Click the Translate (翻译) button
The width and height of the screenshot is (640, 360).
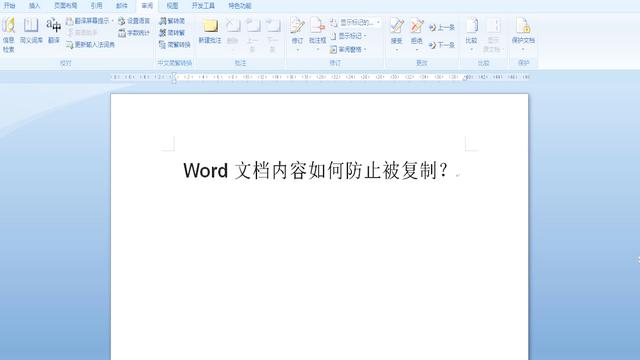click(54, 31)
